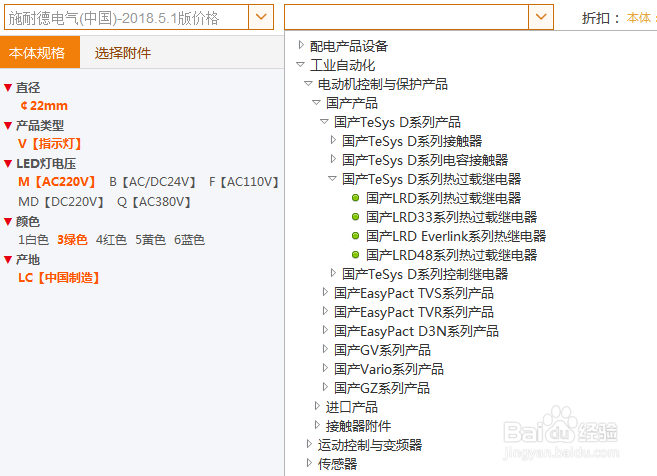Pick the 4红色 color option

point(111,240)
